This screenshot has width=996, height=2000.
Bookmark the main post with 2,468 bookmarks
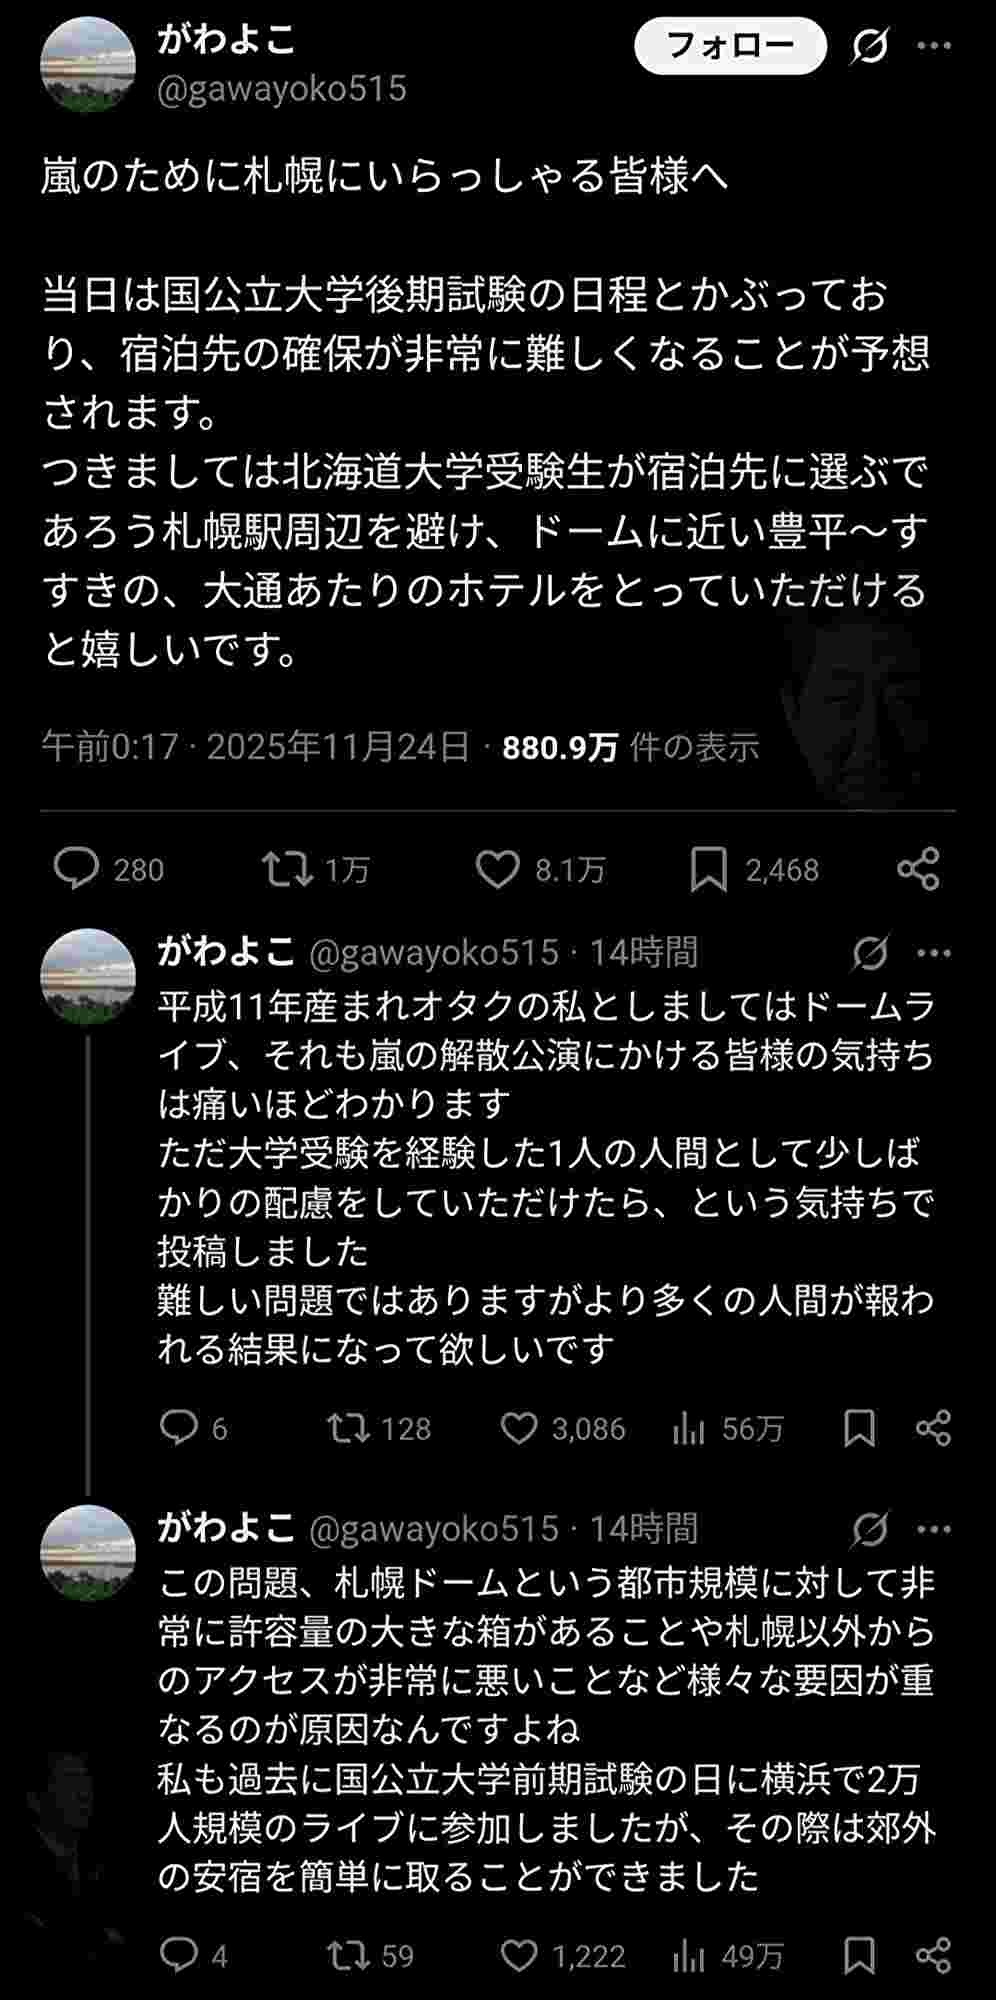pos(708,869)
